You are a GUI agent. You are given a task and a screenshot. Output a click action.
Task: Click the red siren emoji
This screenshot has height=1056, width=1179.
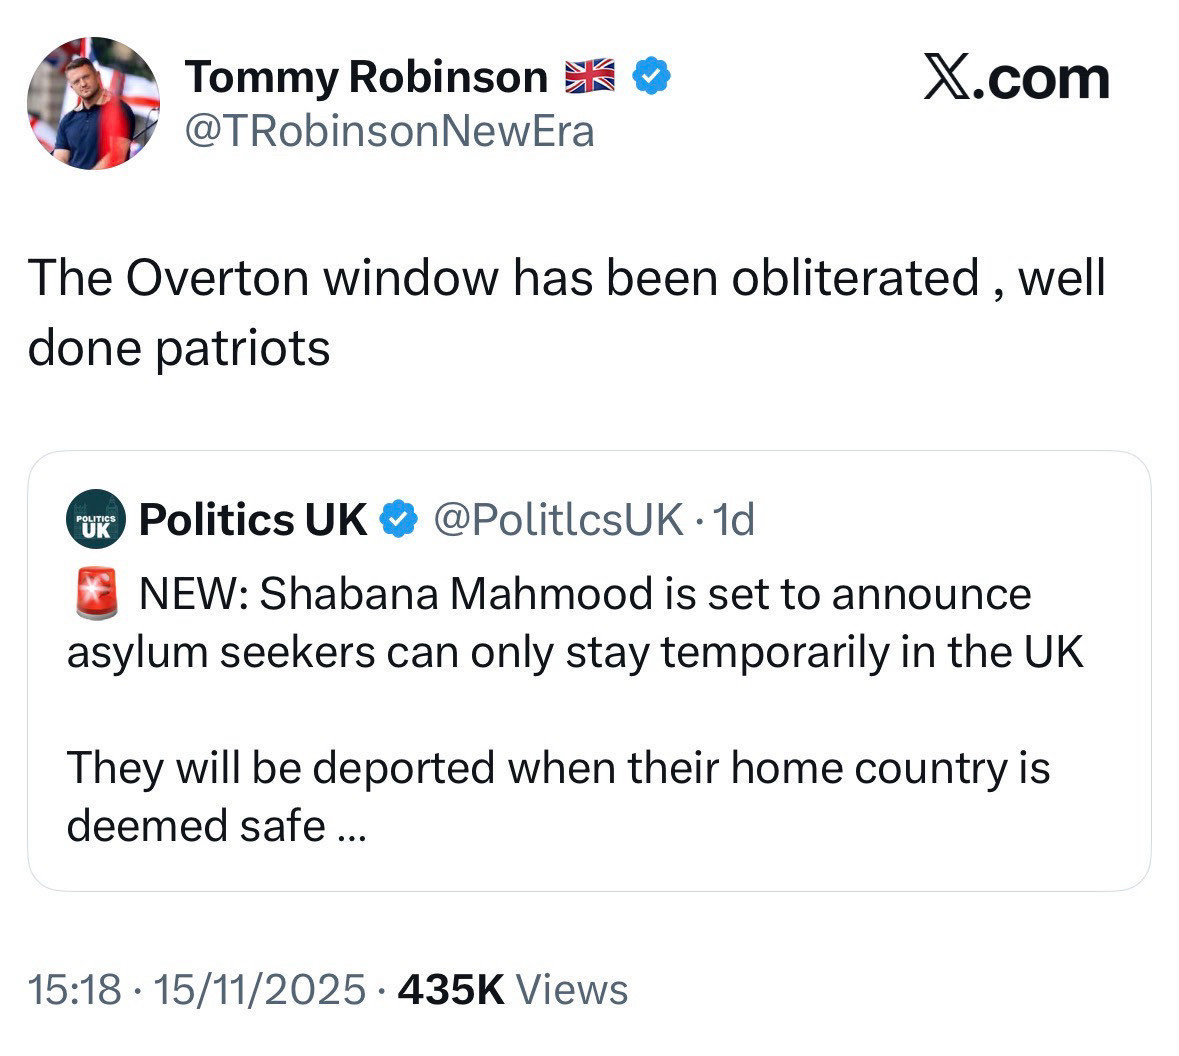point(97,594)
